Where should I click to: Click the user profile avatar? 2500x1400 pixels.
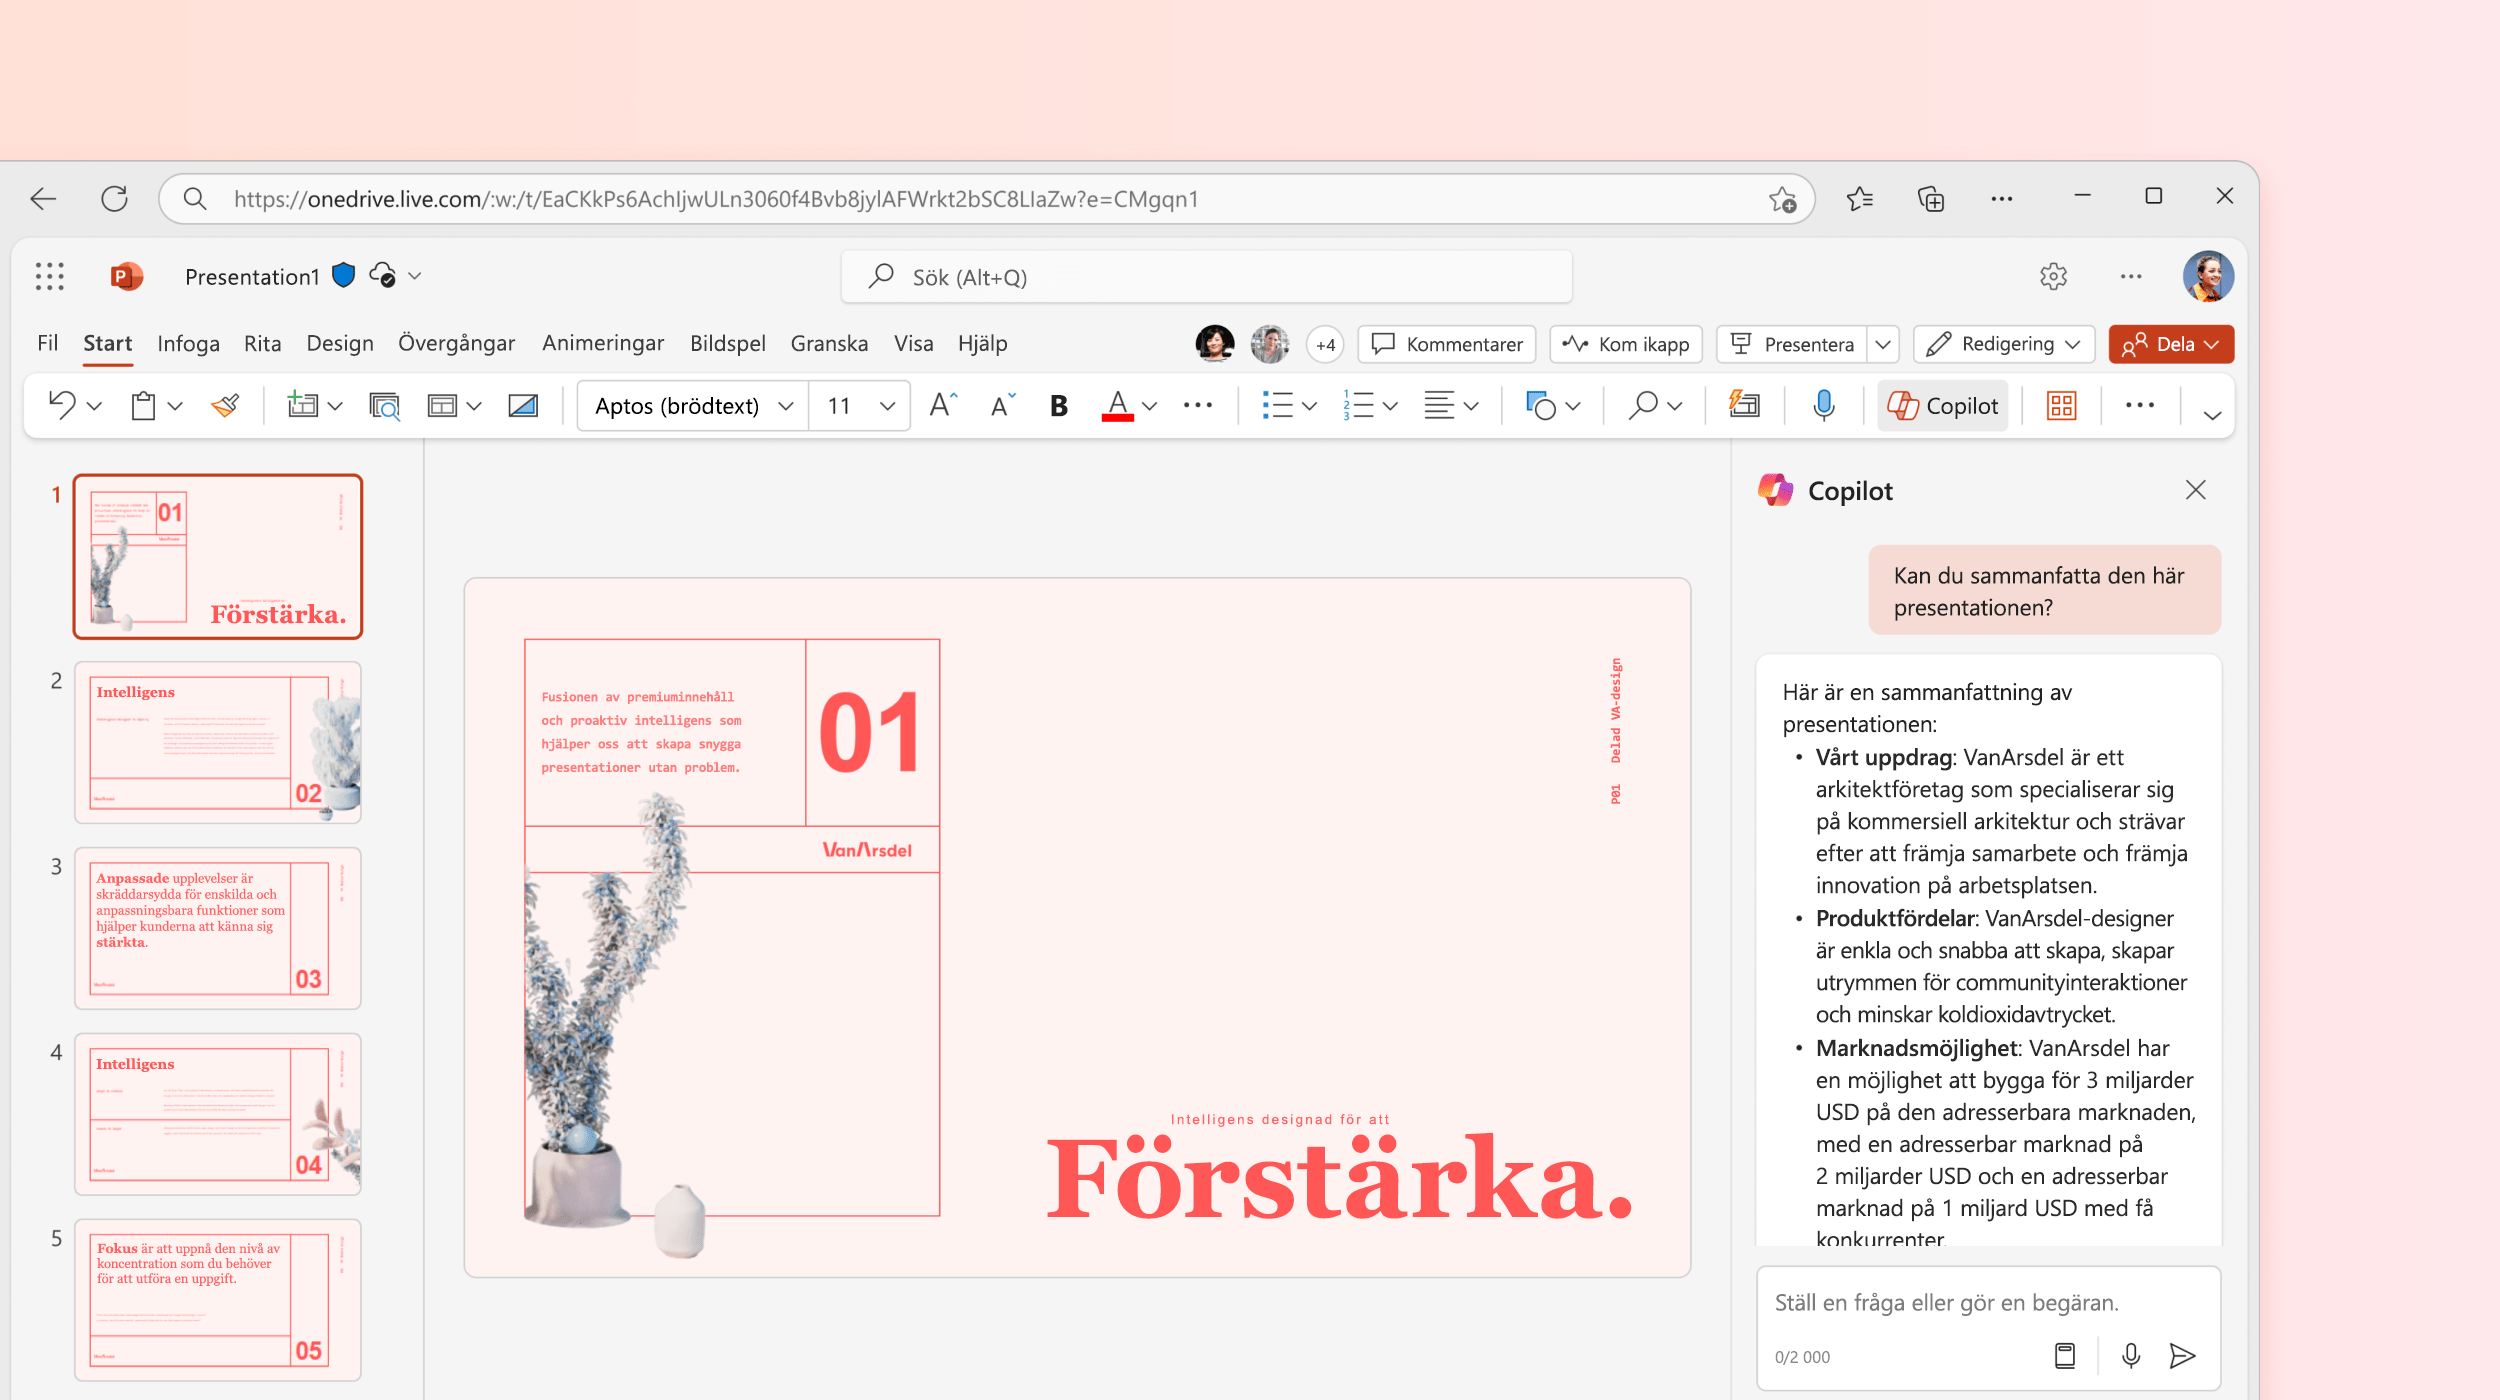coord(2208,276)
